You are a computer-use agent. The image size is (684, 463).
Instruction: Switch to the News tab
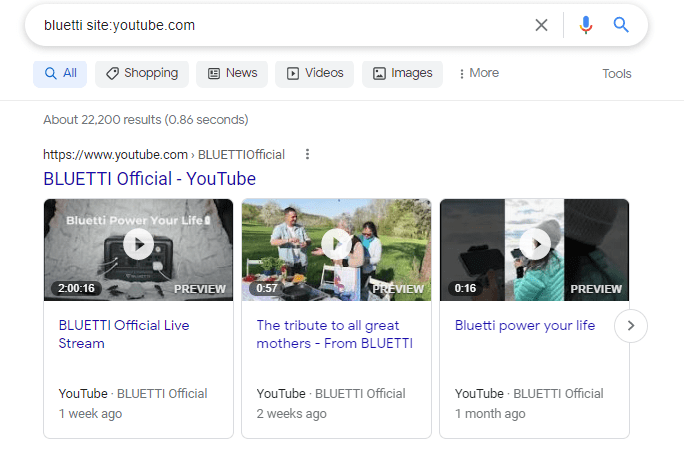click(x=232, y=74)
